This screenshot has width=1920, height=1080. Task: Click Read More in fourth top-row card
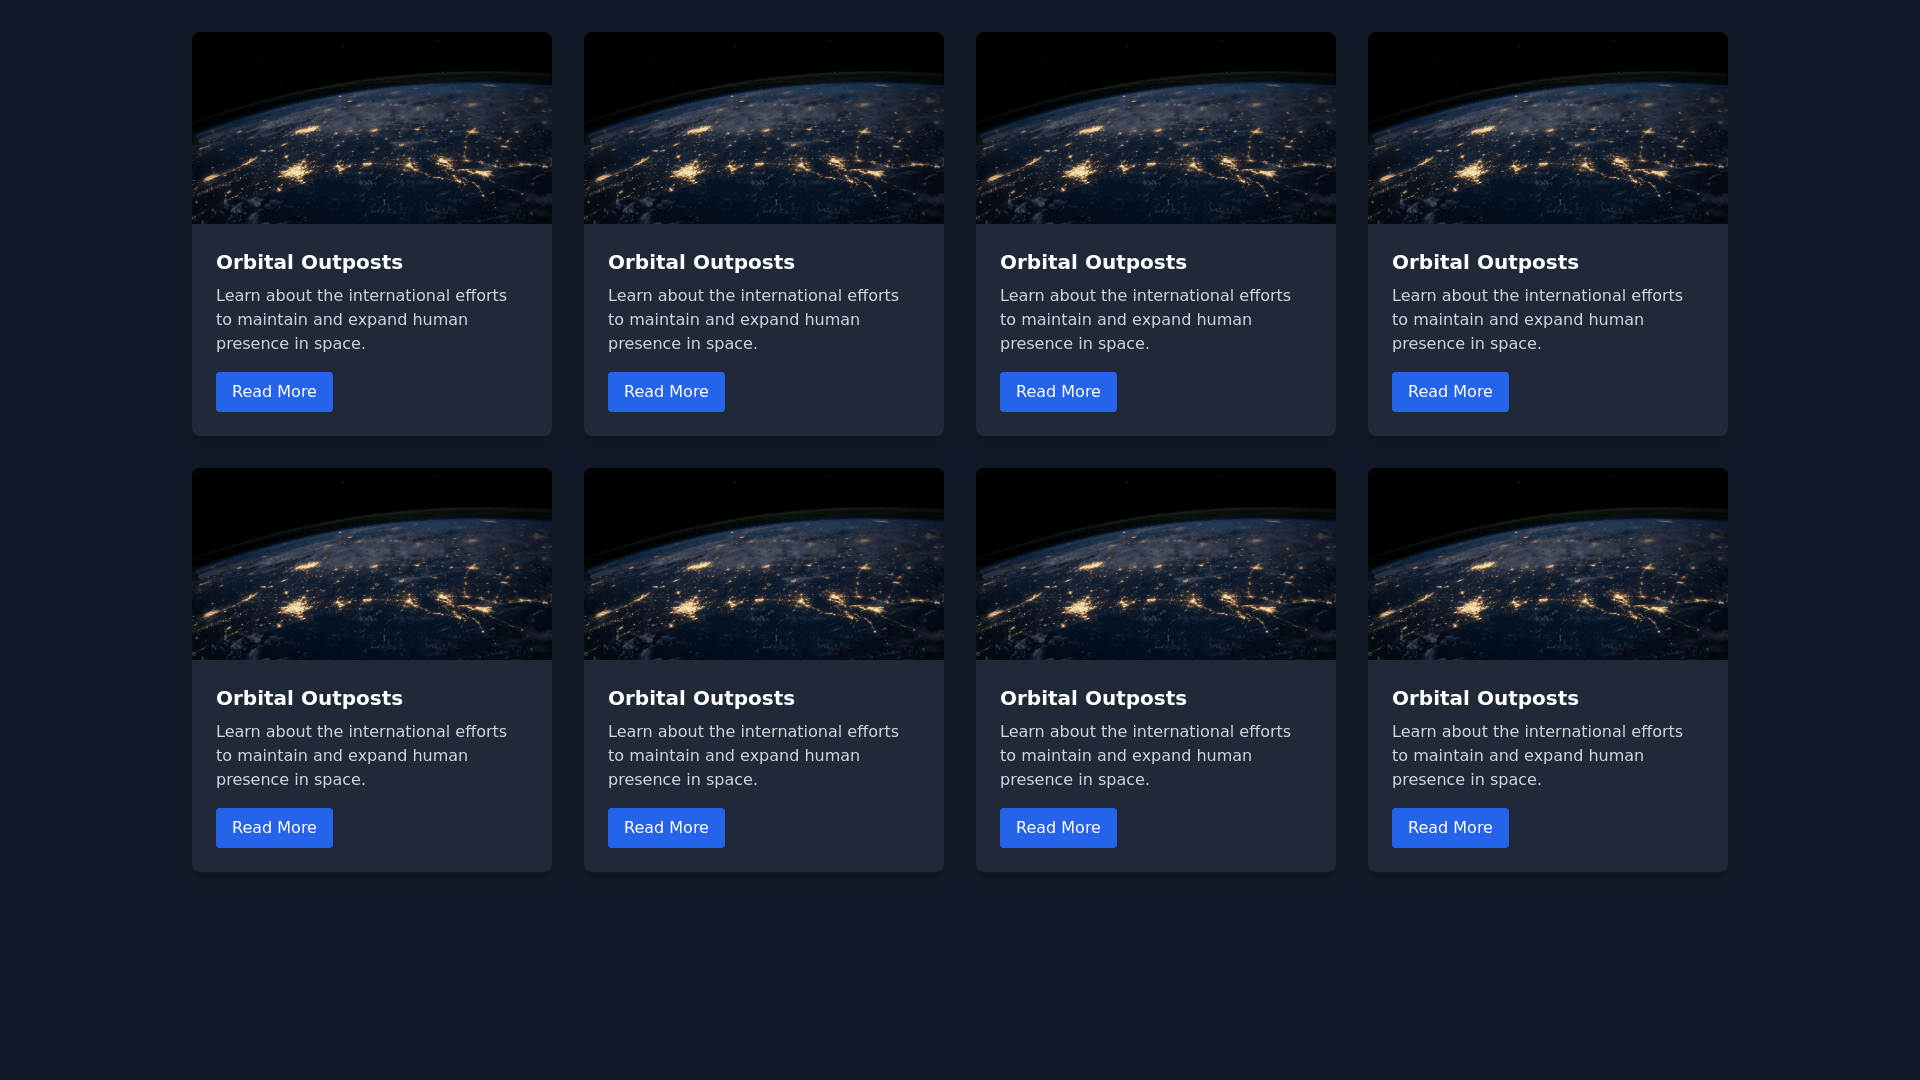(1450, 392)
